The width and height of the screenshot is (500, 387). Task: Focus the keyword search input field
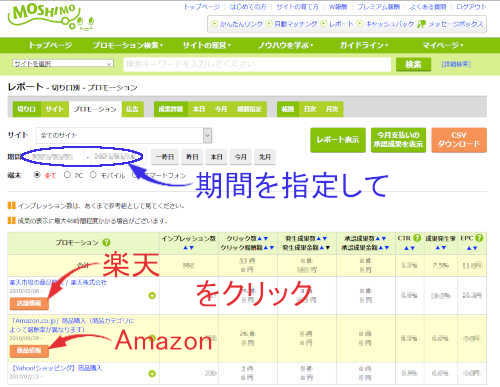coord(257,64)
